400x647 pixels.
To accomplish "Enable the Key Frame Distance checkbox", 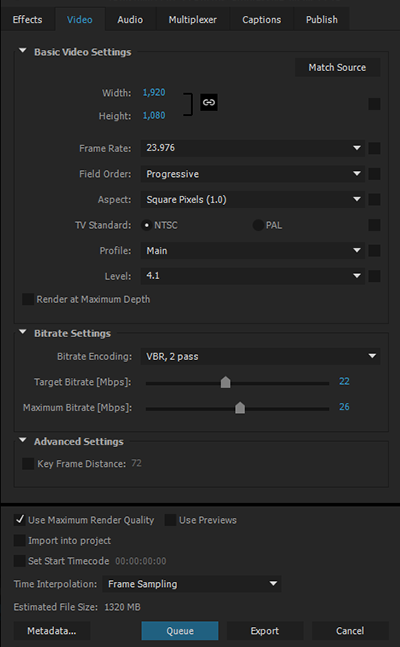I will coord(28,463).
